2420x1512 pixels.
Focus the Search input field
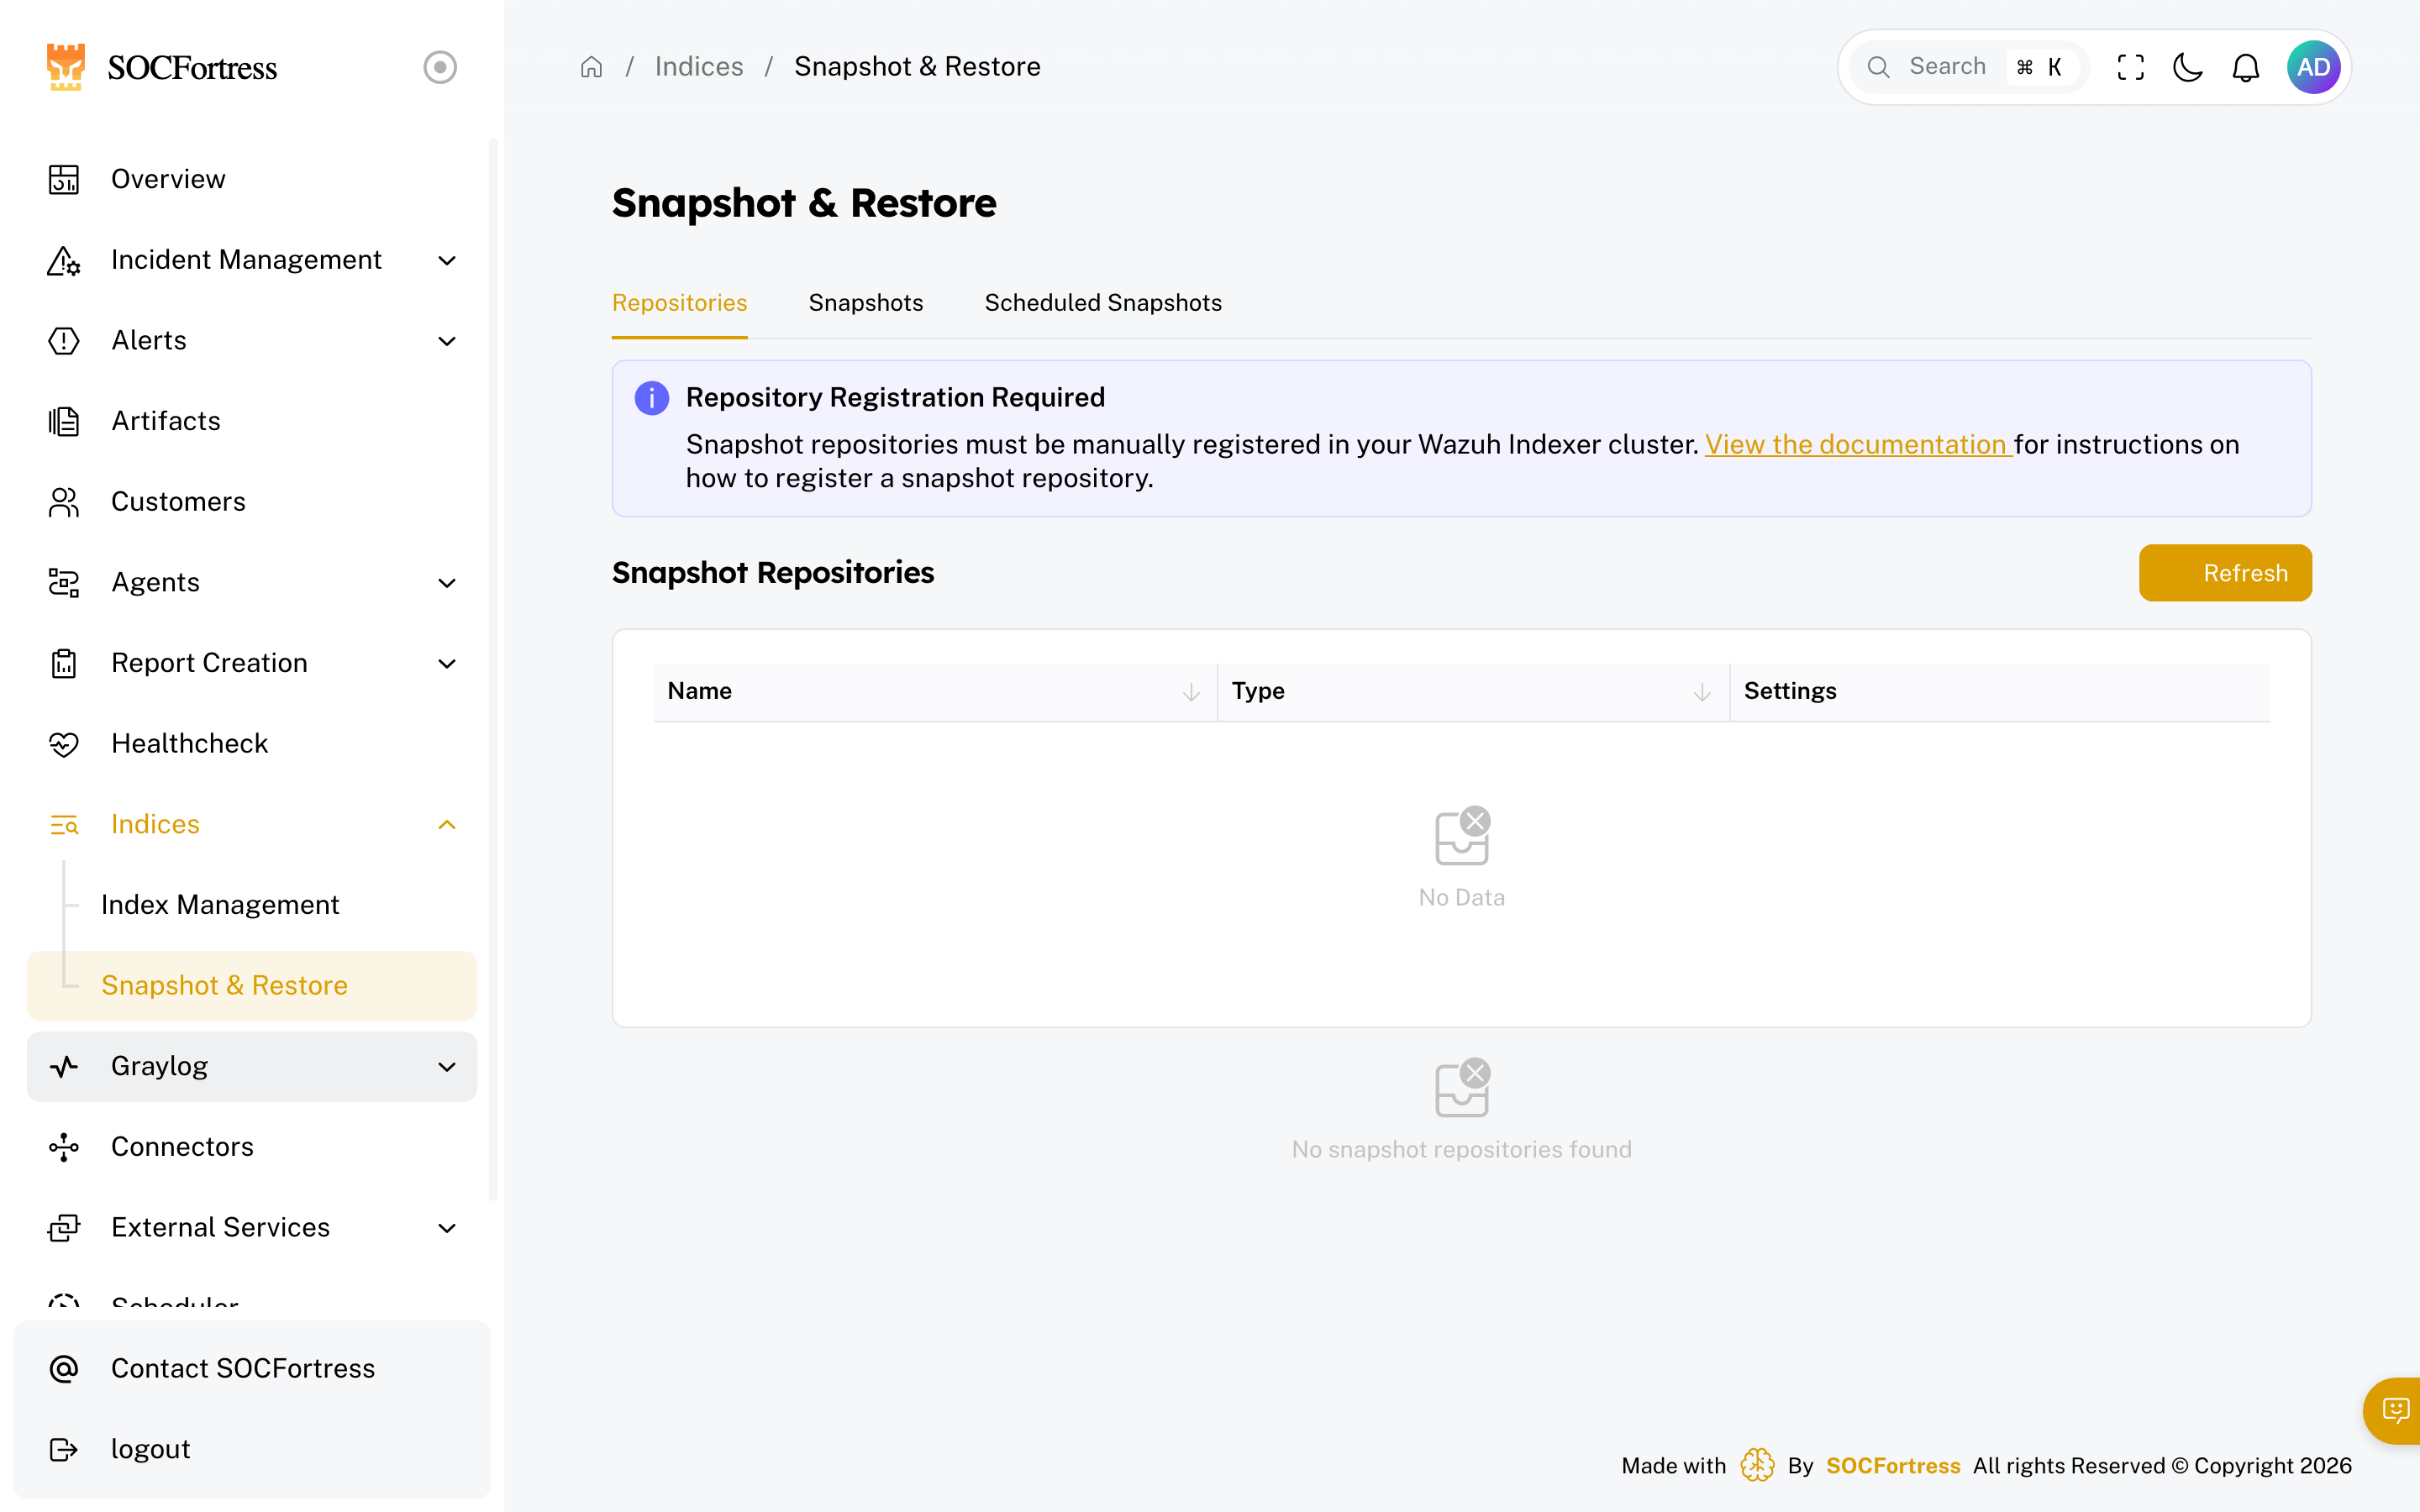coord(1946,67)
